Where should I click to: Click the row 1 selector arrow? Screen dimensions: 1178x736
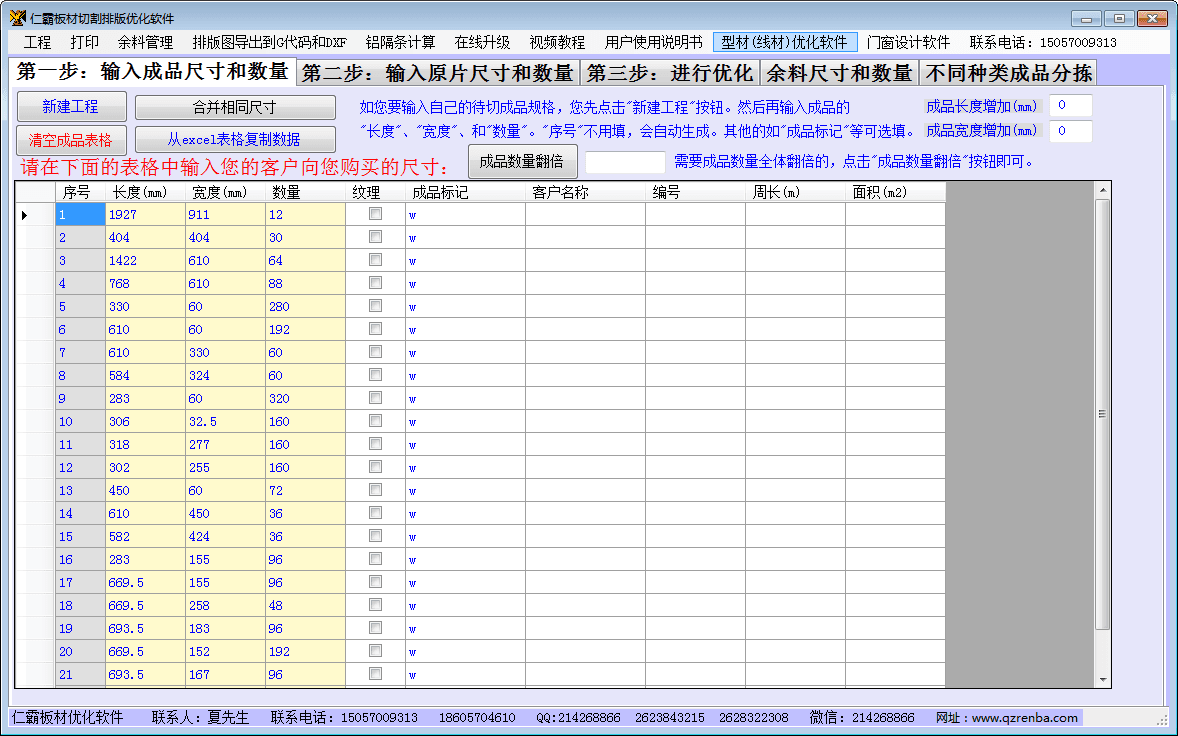click(25, 215)
